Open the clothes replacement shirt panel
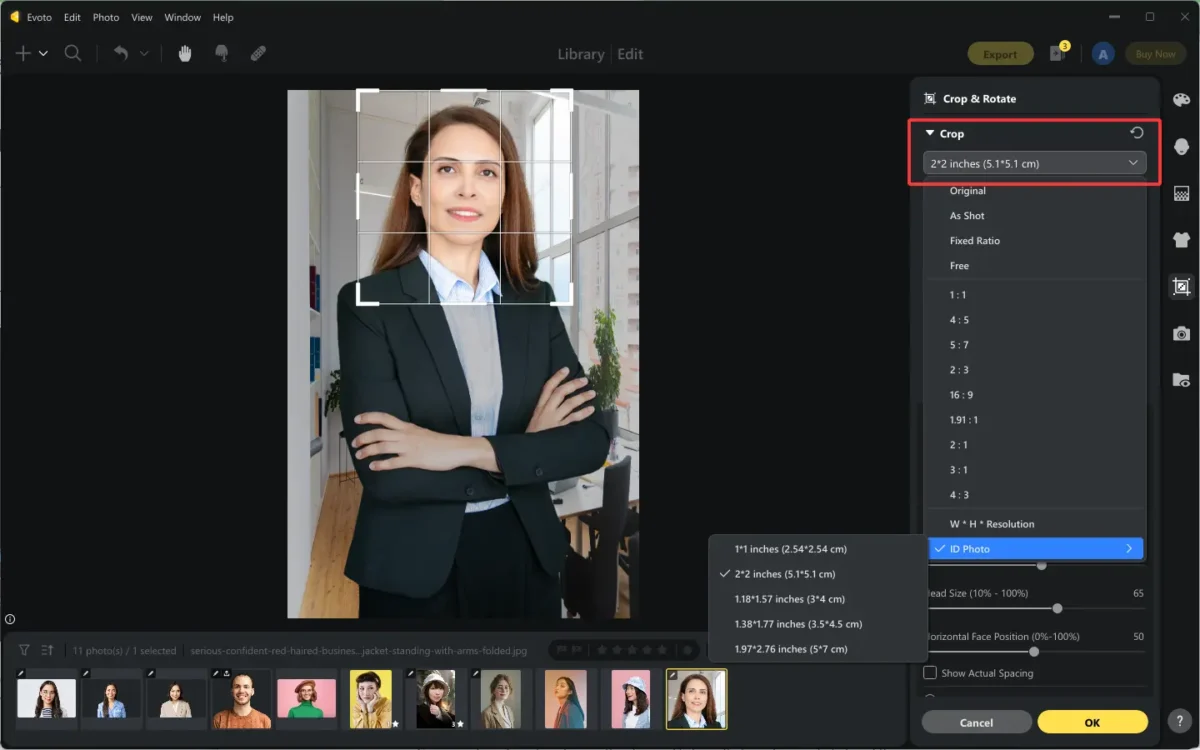 click(1182, 240)
